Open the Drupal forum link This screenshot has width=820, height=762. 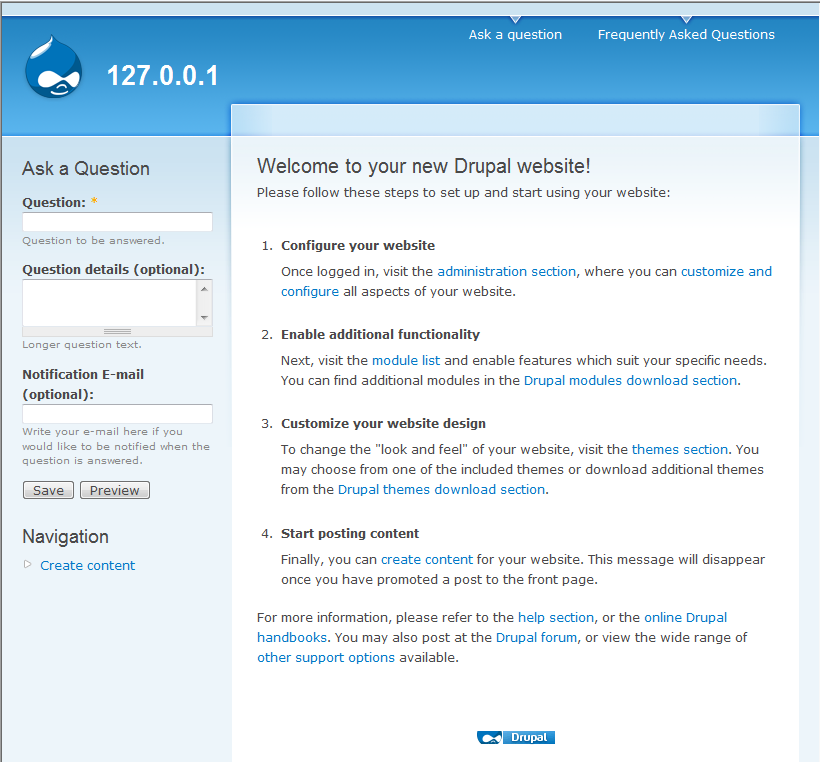pyautogui.click(x=536, y=638)
